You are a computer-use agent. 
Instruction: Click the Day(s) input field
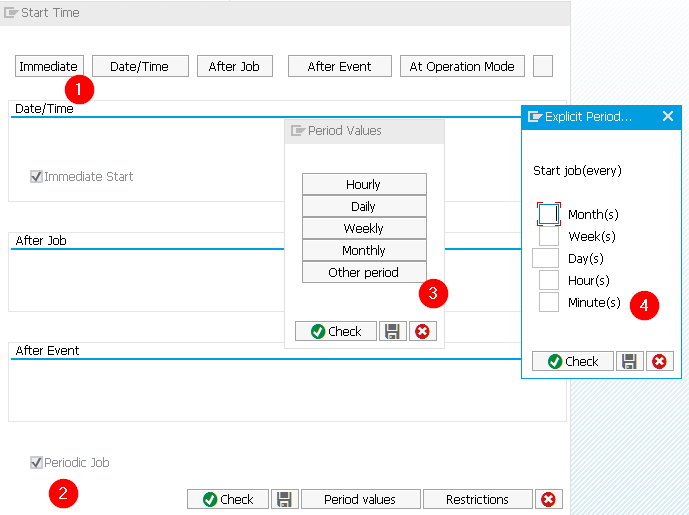[545, 258]
